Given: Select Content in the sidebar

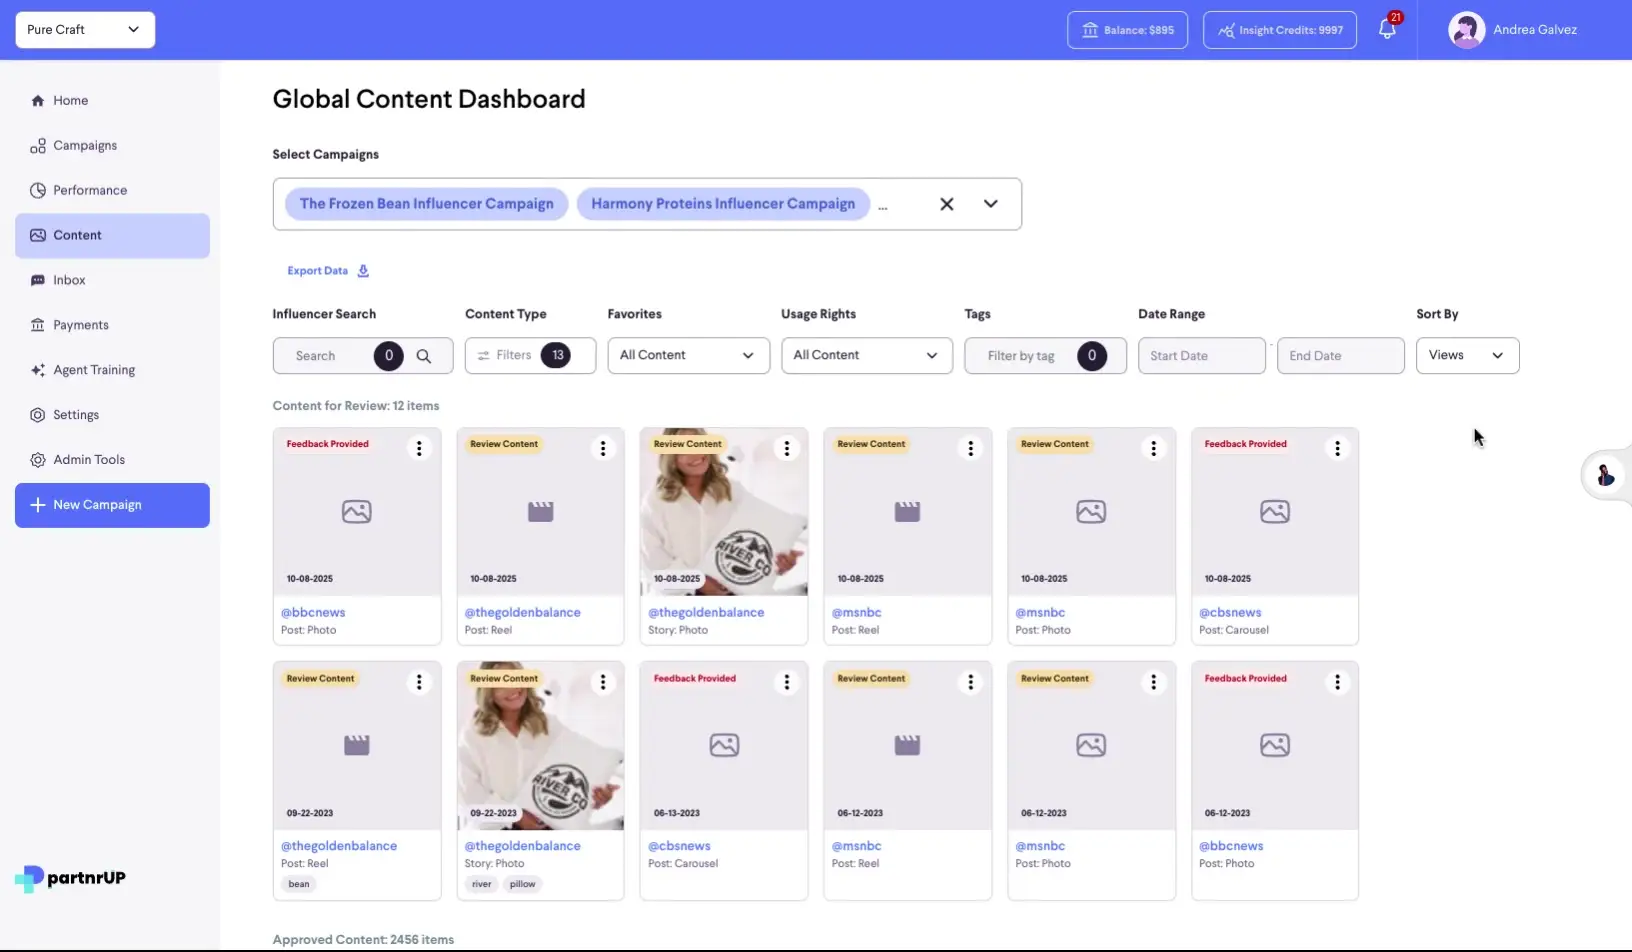Looking at the screenshot, I should pyautogui.click(x=112, y=235).
